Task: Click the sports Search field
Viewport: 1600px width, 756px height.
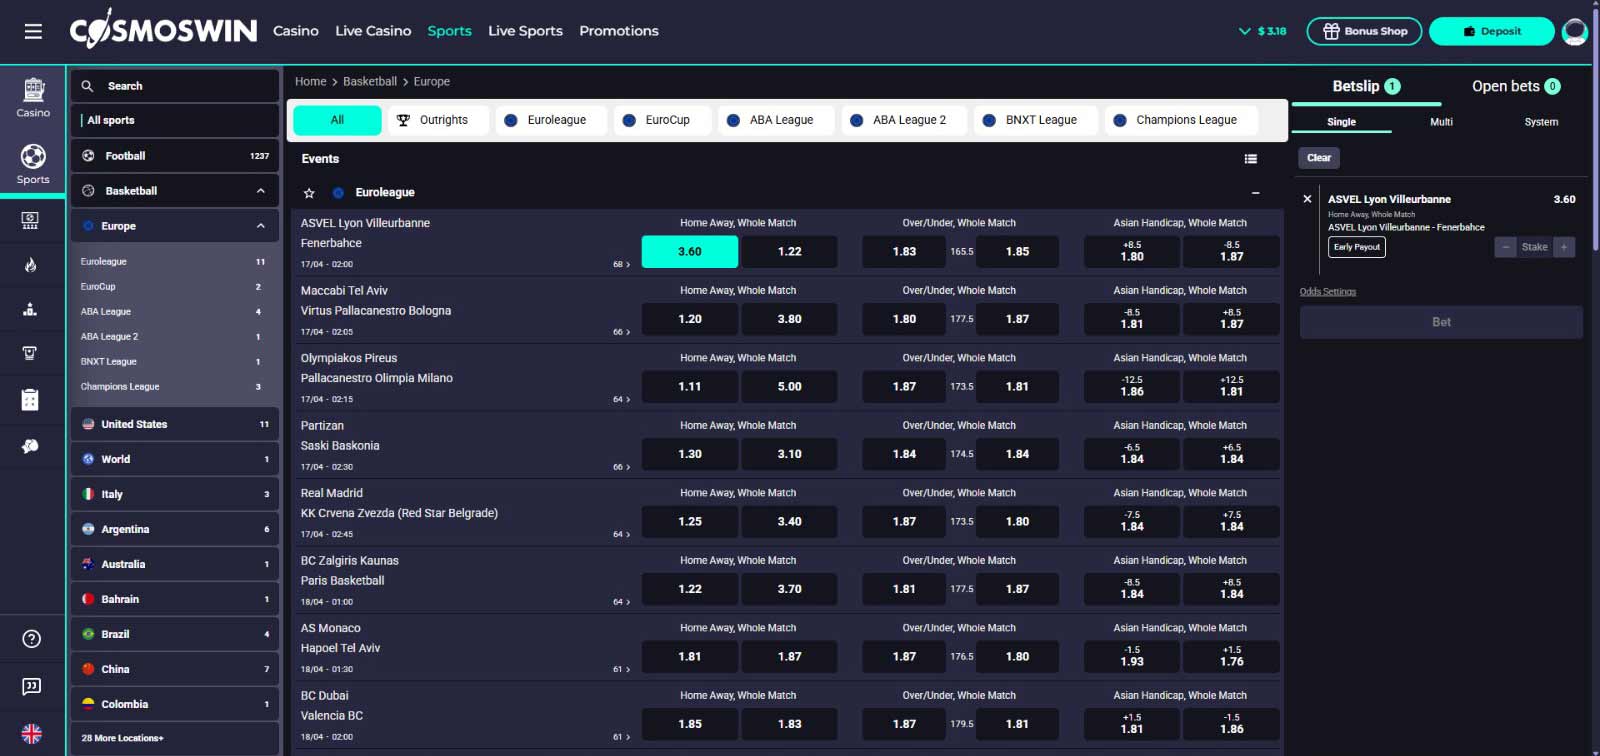Action: (x=175, y=86)
